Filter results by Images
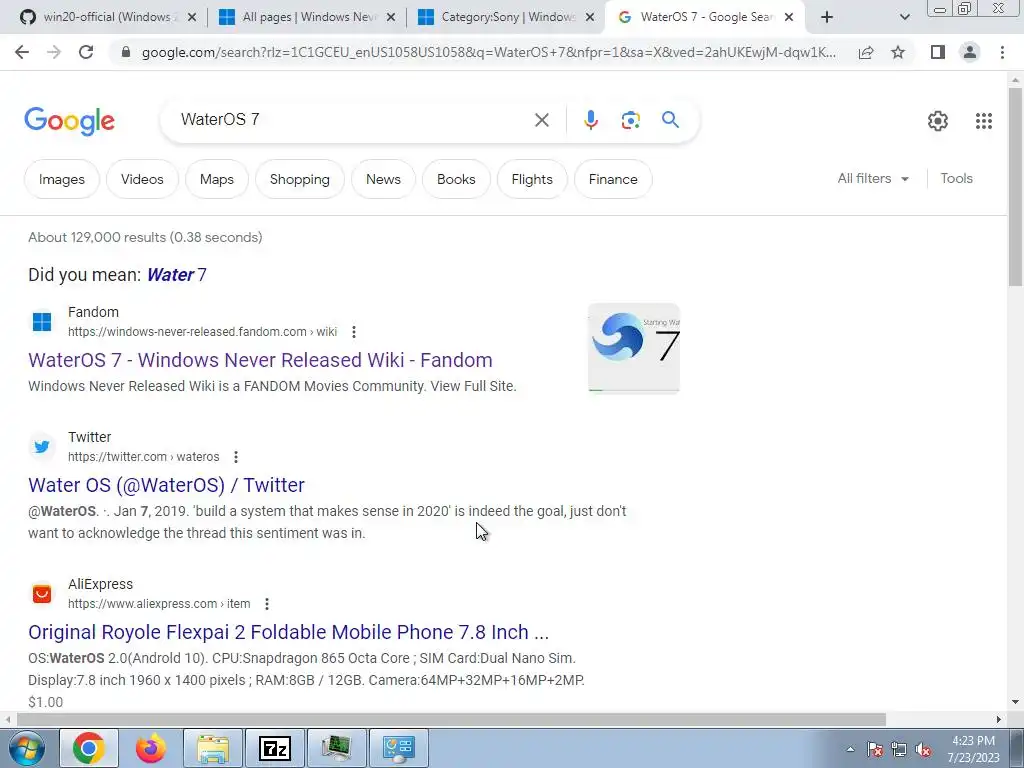The width and height of the screenshot is (1024, 768). click(62, 179)
